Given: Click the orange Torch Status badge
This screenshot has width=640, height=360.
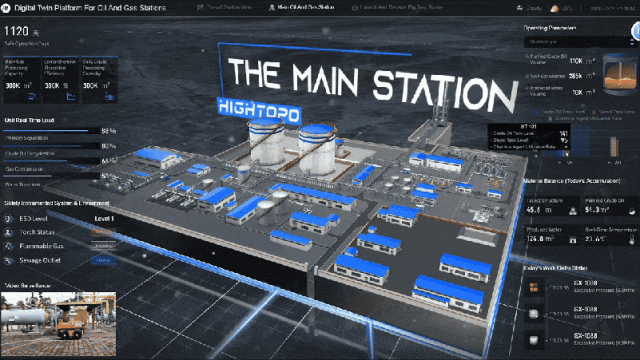Looking at the screenshot, I should [x=103, y=232].
